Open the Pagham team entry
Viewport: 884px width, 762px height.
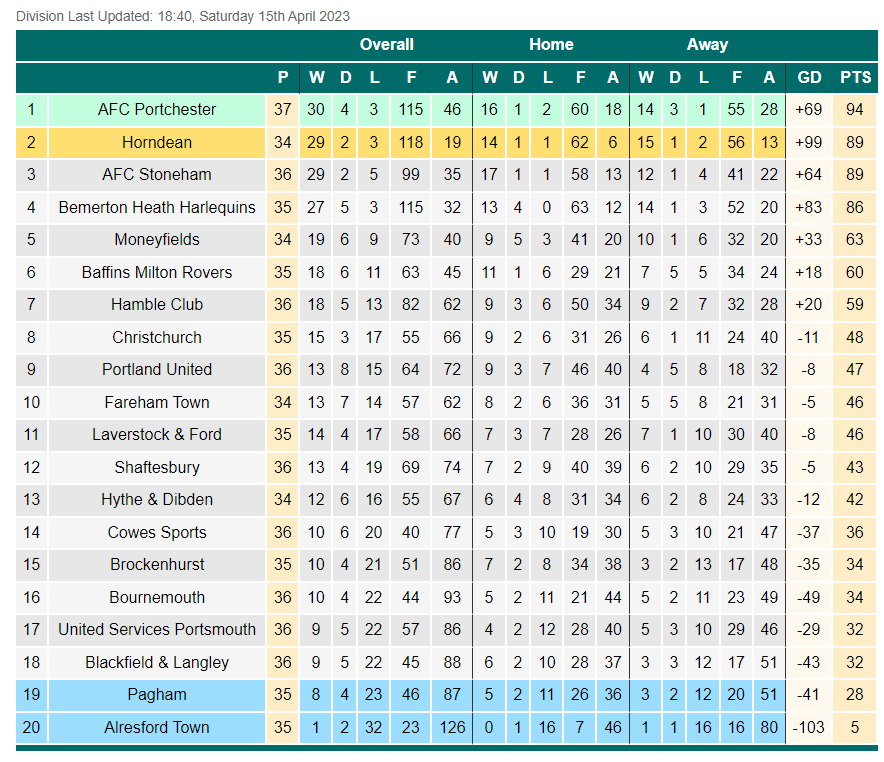click(157, 694)
